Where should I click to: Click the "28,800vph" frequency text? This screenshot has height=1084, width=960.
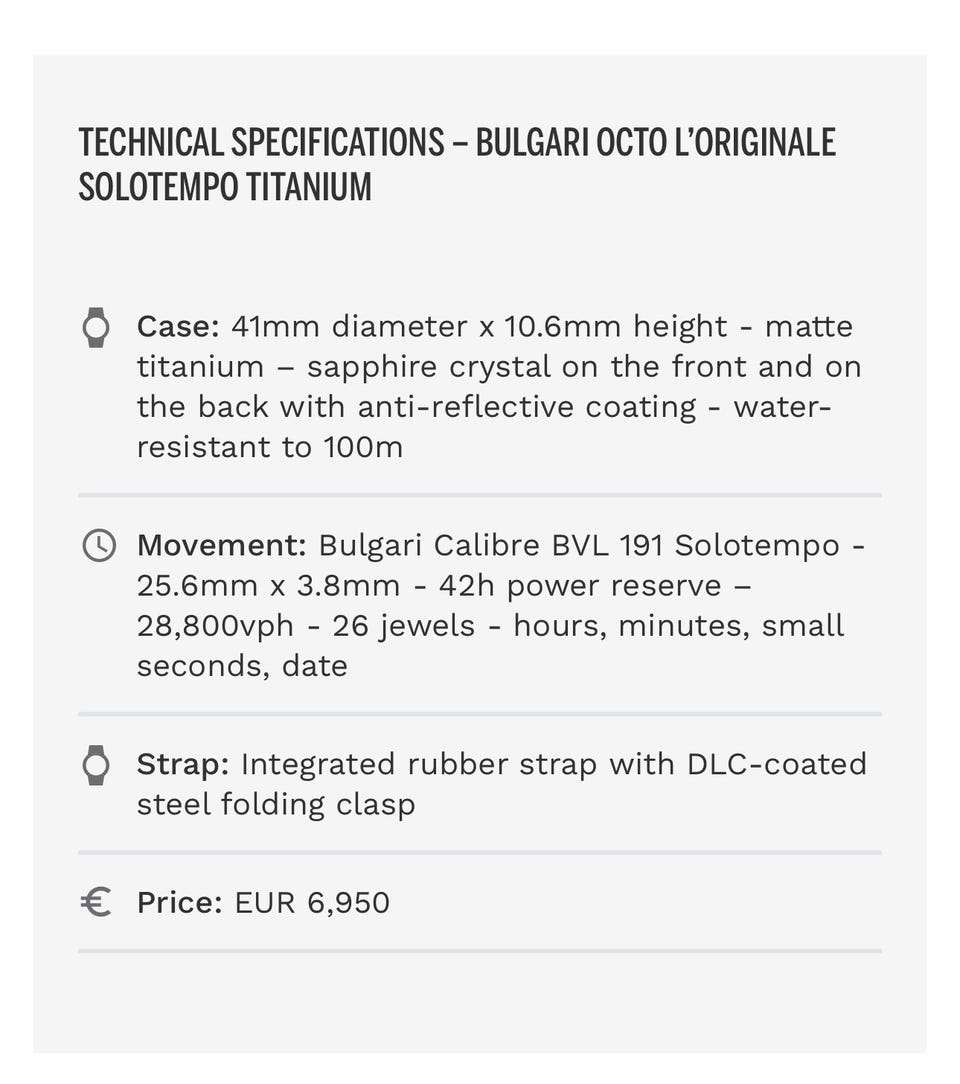pyautogui.click(x=215, y=626)
